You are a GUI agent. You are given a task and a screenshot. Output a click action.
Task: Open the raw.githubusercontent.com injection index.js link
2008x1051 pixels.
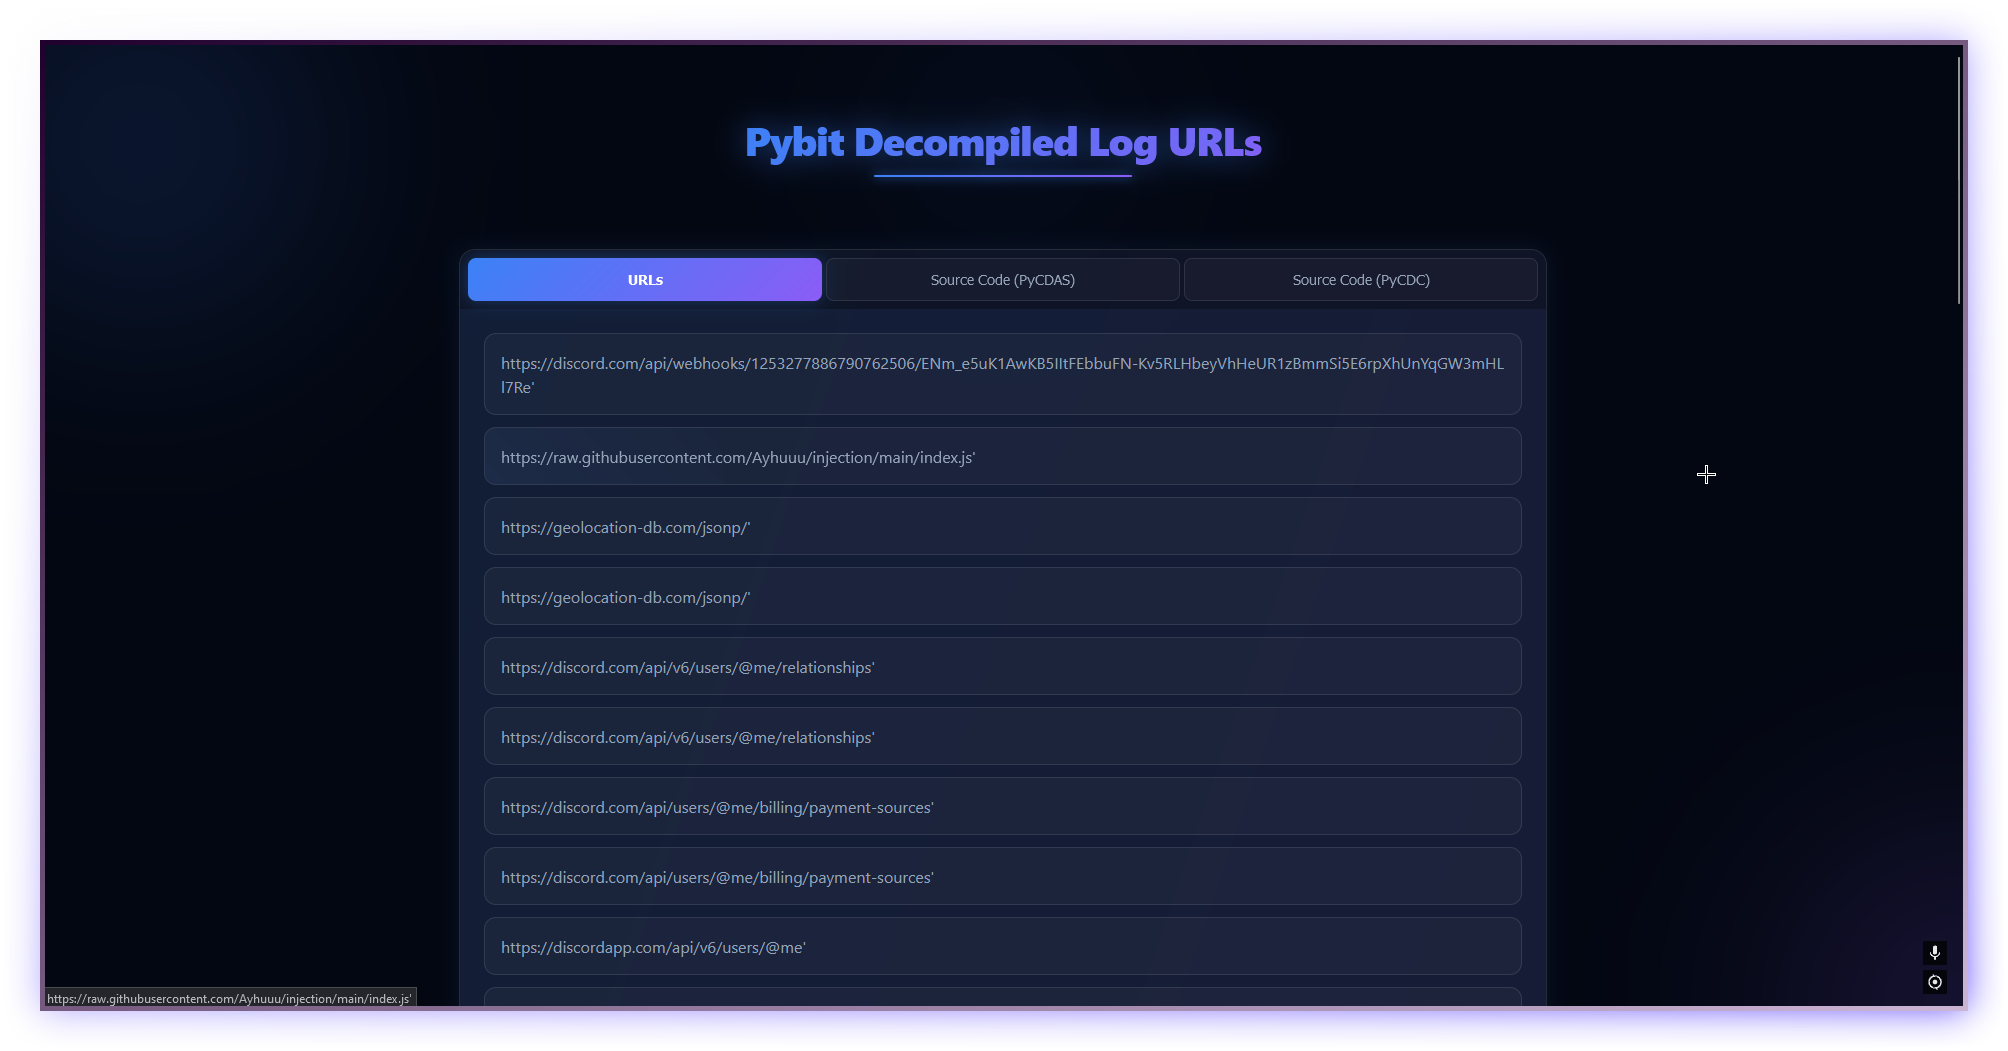point(1003,457)
